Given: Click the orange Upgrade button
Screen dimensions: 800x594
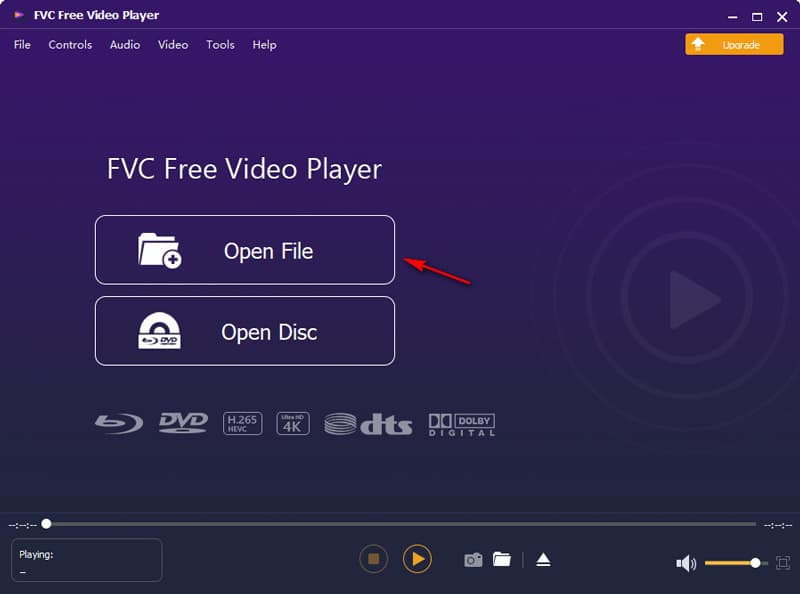Looking at the screenshot, I should pos(734,44).
